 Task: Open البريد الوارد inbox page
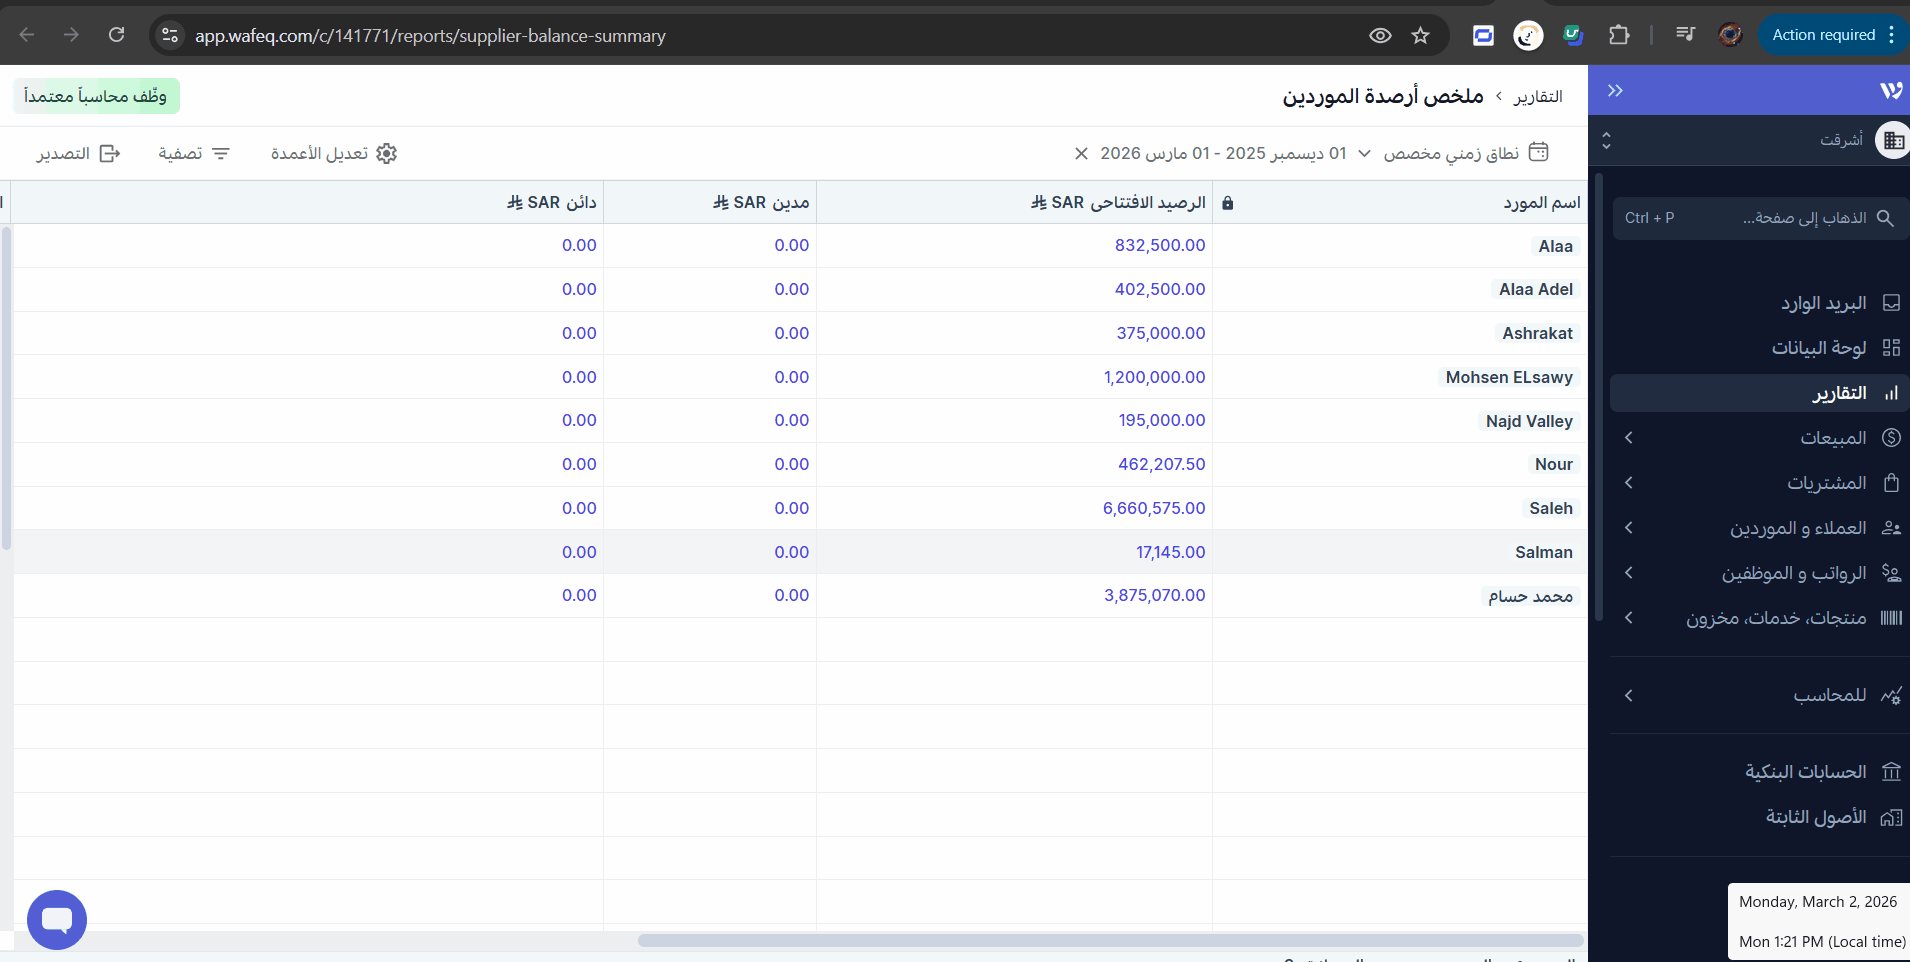(1822, 303)
